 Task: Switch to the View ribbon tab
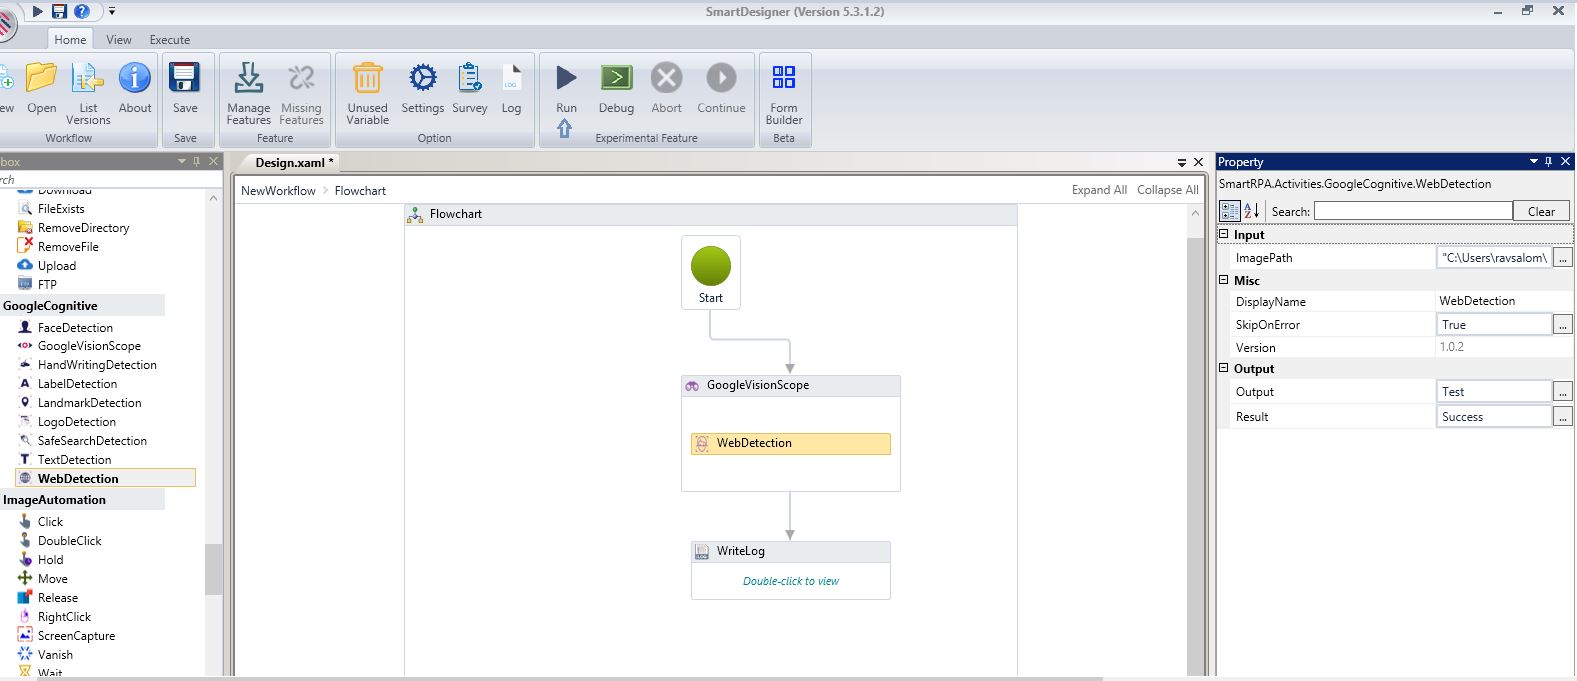pyautogui.click(x=119, y=40)
